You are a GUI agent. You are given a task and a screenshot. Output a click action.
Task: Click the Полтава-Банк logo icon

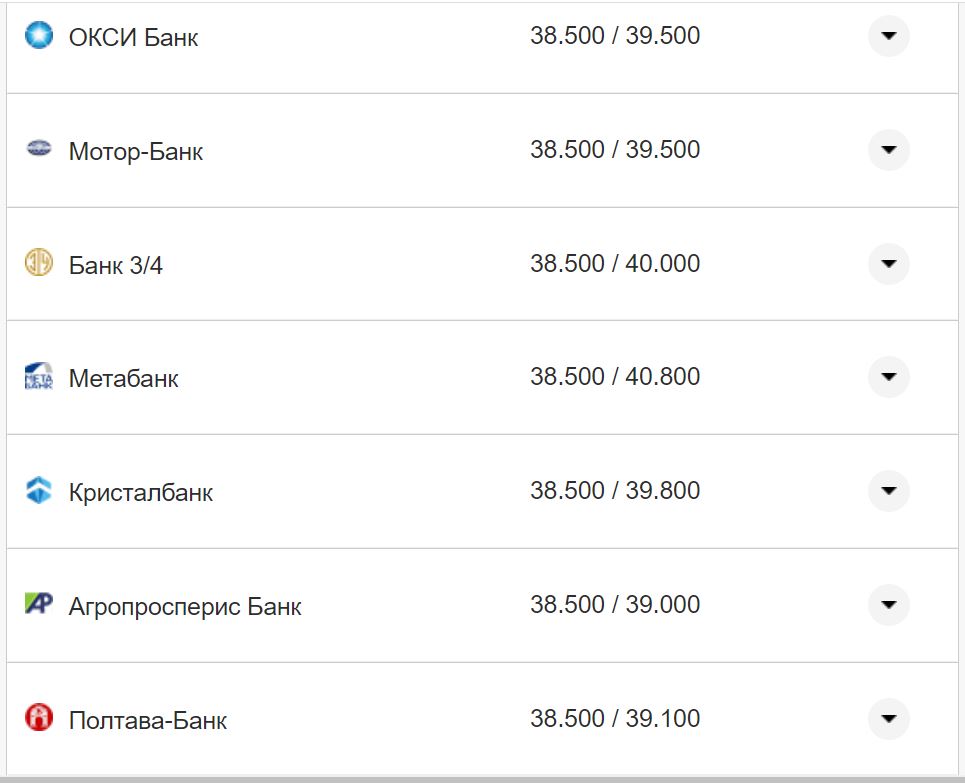tap(38, 718)
